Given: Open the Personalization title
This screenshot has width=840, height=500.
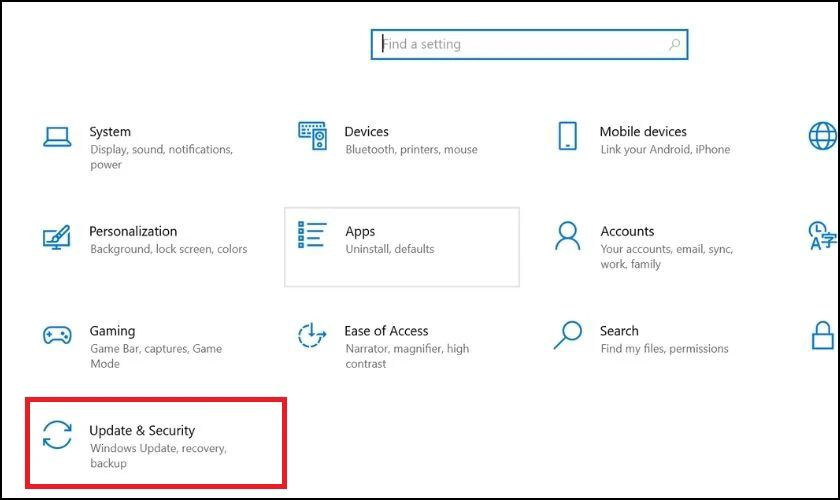Looking at the screenshot, I should coord(133,232).
